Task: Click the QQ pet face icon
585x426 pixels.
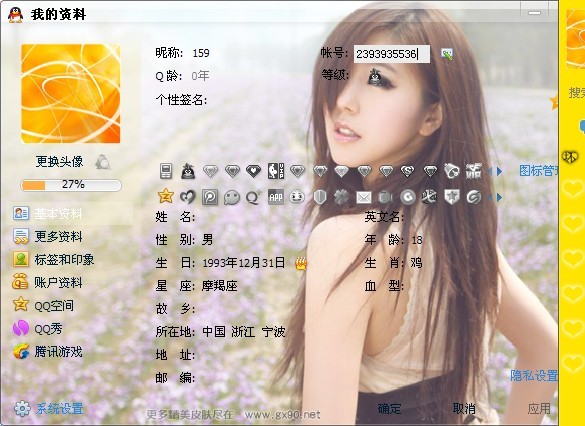Action: tap(297, 197)
